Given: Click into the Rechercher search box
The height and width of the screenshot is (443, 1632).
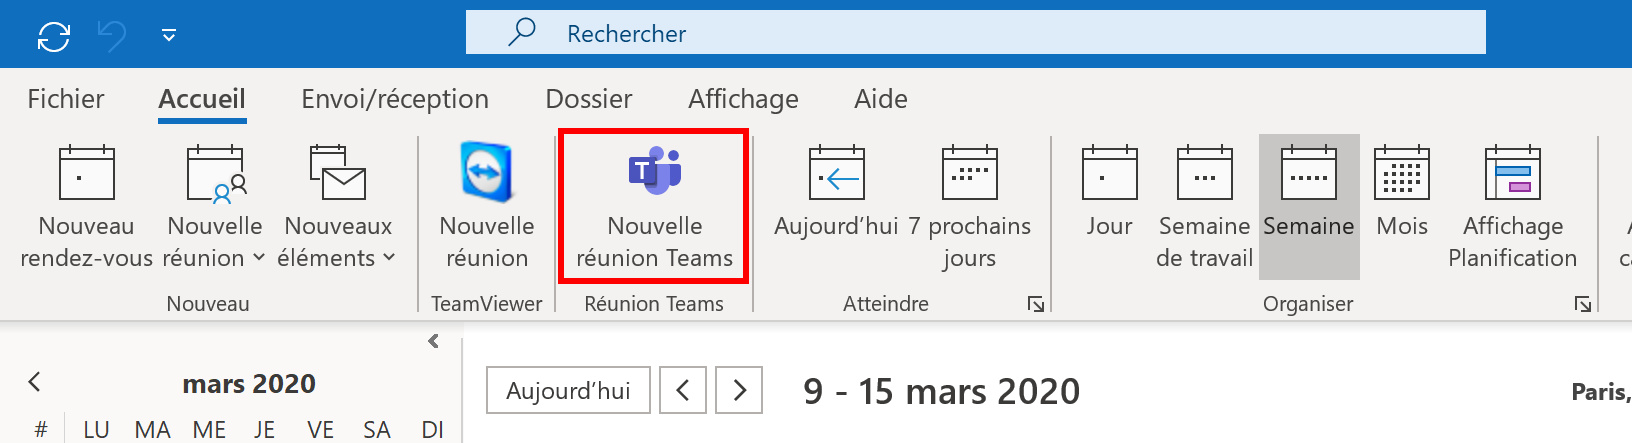Looking at the screenshot, I should coord(976,33).
